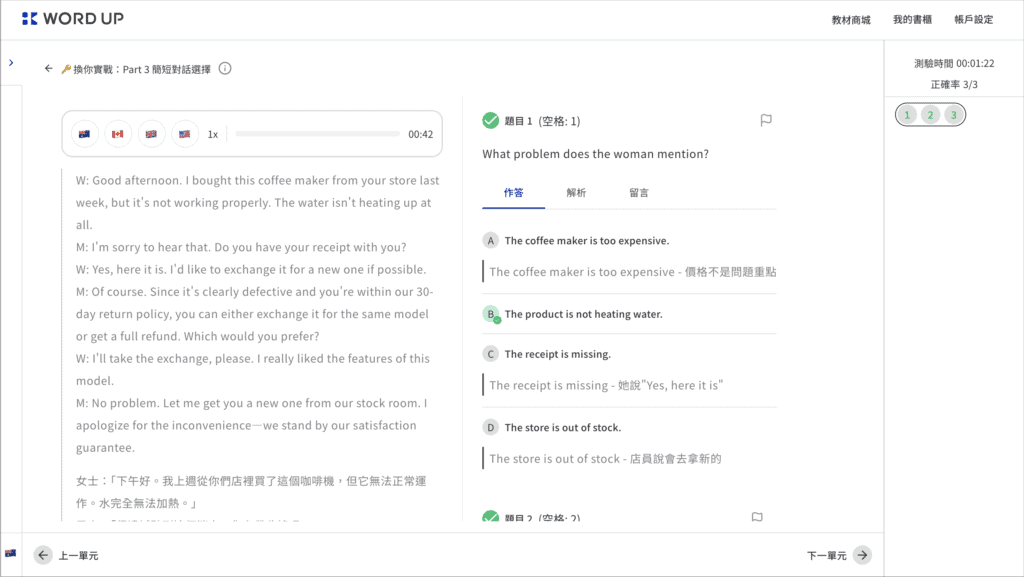The image size is (1024, 577).
Task: Change the 1x playback speed
Action: pyautogui.click(x=213, y=134)
